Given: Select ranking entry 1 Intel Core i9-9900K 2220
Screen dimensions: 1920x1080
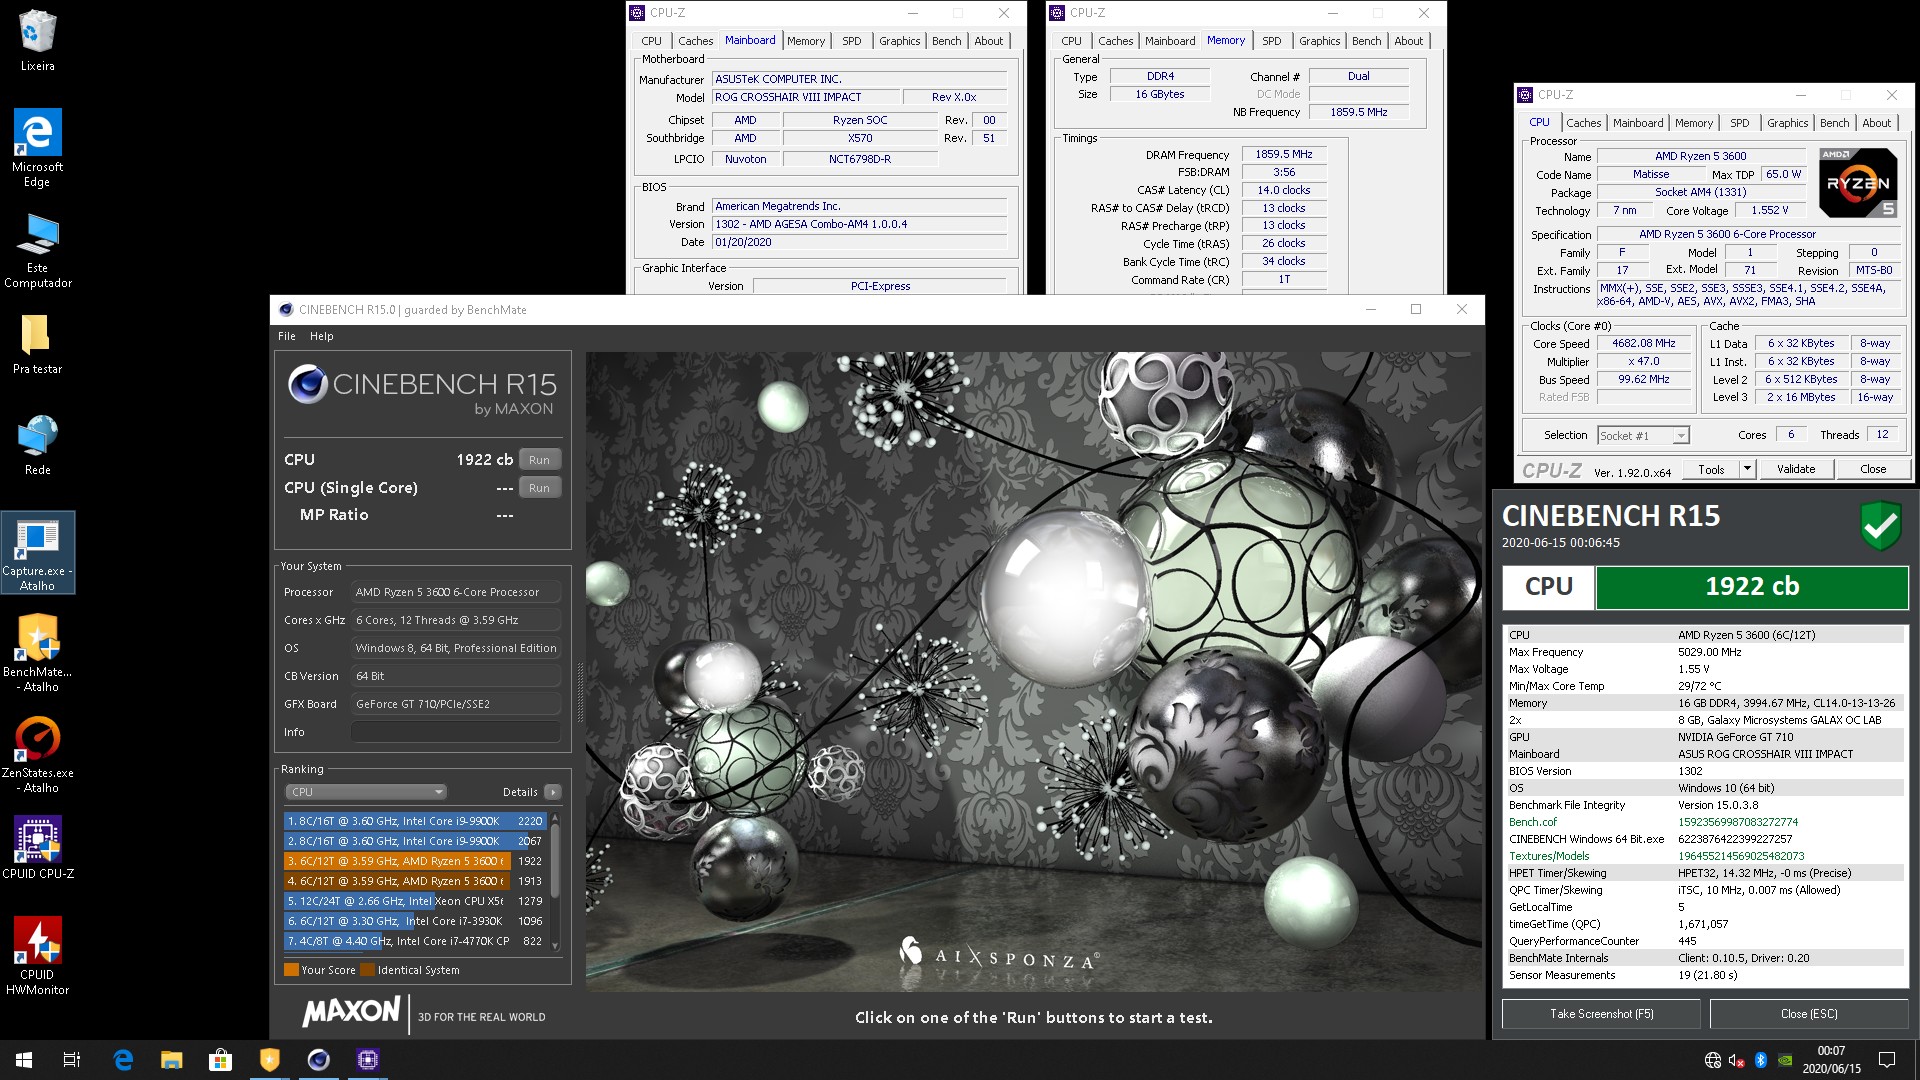Looking at the screenshot, I should tap(415, 821).
